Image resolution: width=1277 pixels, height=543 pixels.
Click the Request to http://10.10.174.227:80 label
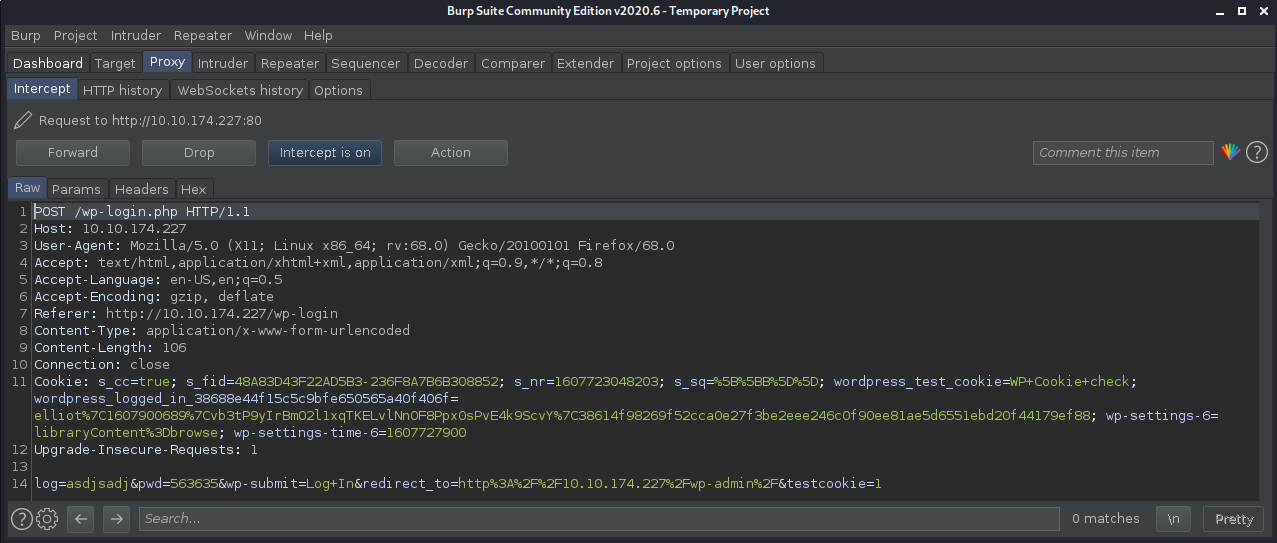click(150, 121)
